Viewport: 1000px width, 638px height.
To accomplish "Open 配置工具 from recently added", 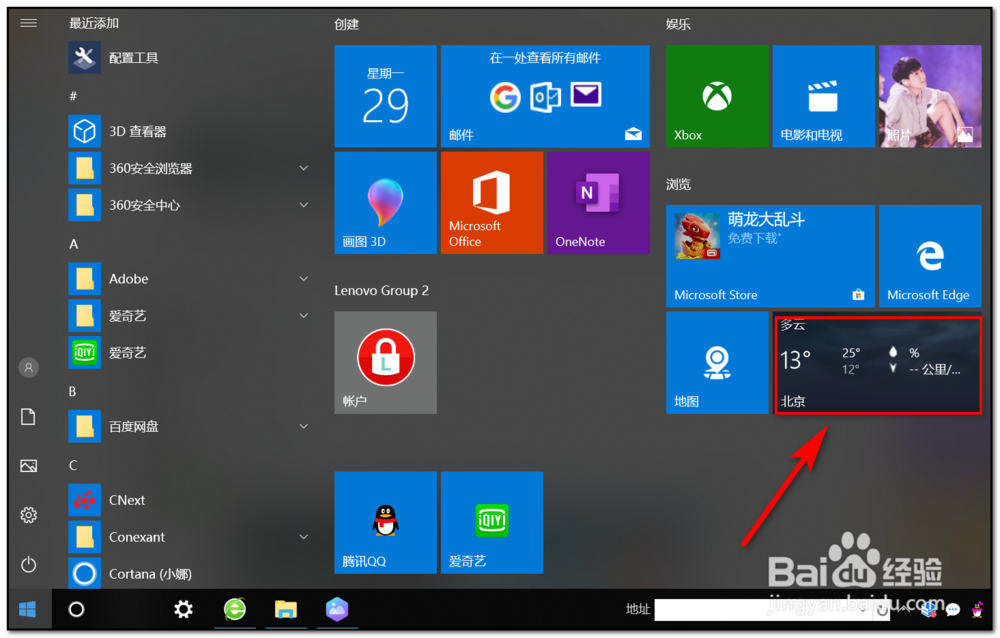I will coord(189,57).
